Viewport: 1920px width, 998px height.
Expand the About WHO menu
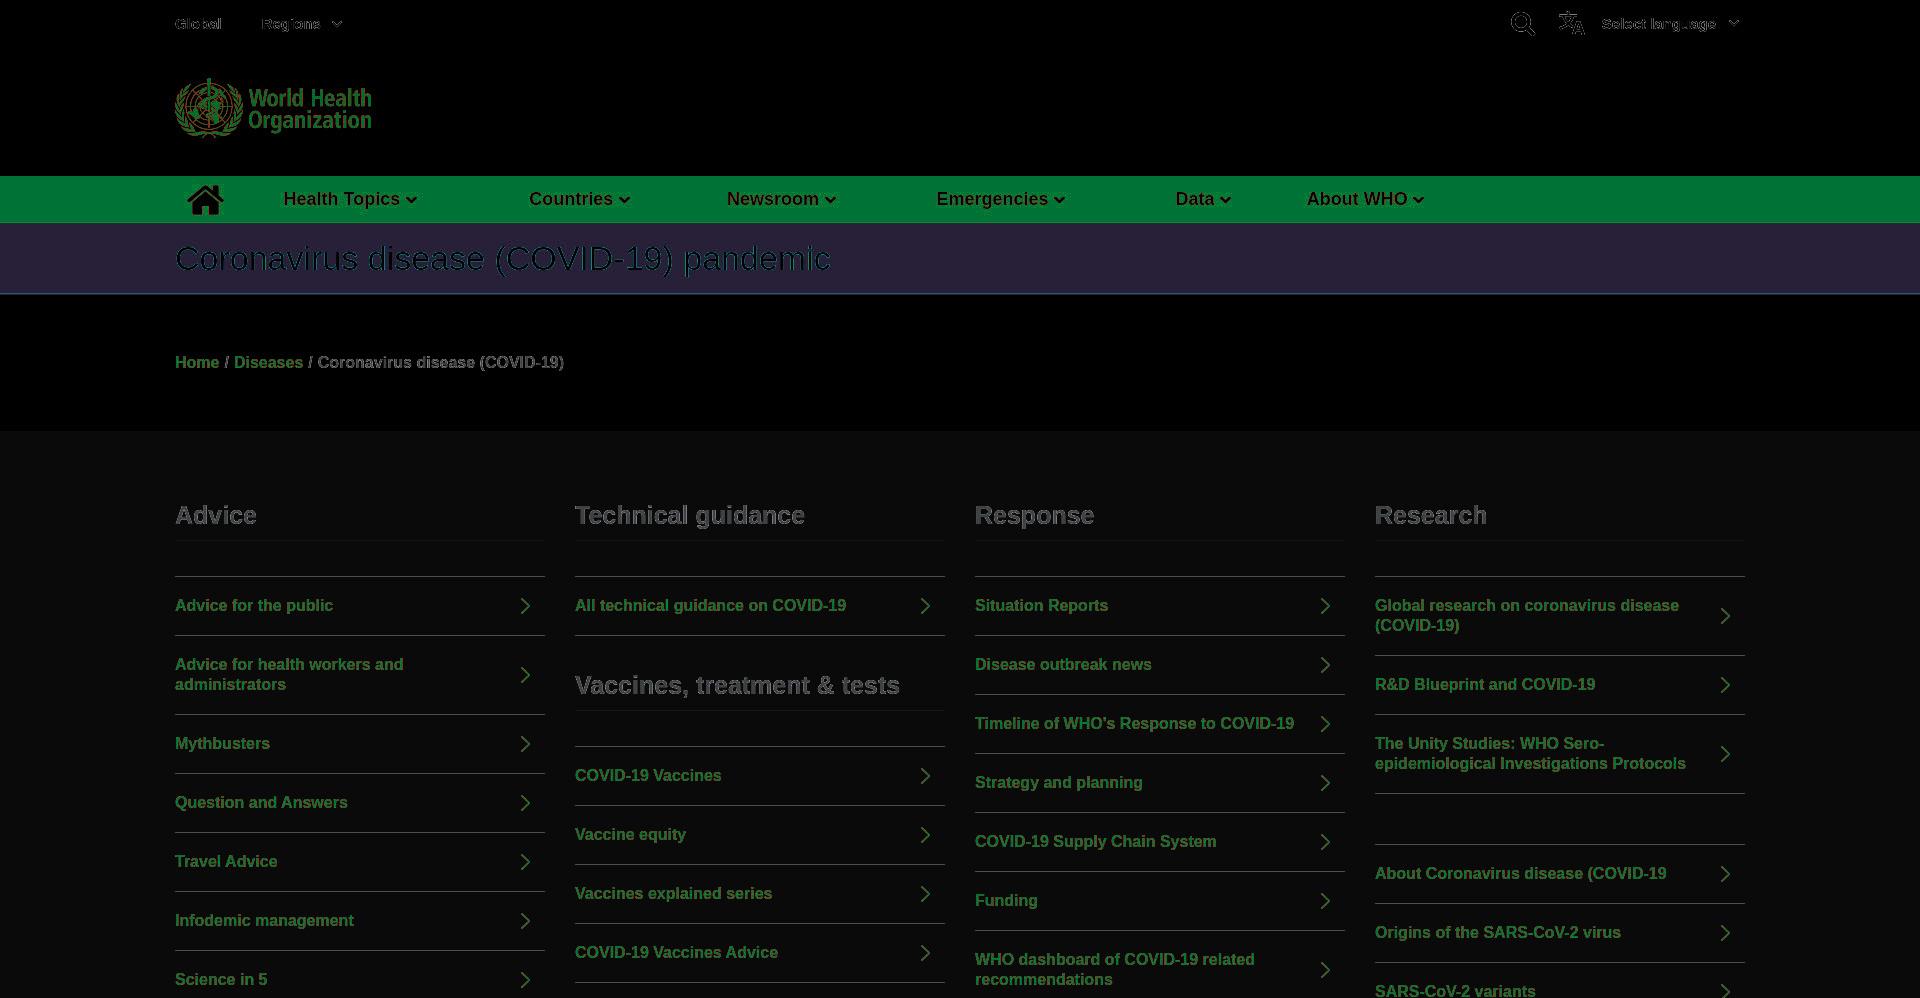(1365, 199)
